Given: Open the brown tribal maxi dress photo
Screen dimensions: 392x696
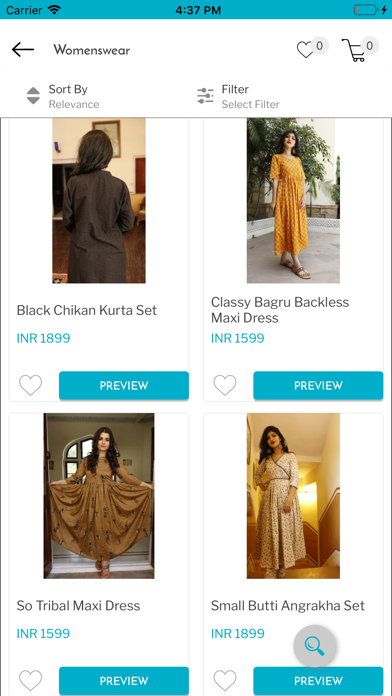Looking at the screenshot, I should (x=99, y=496).
